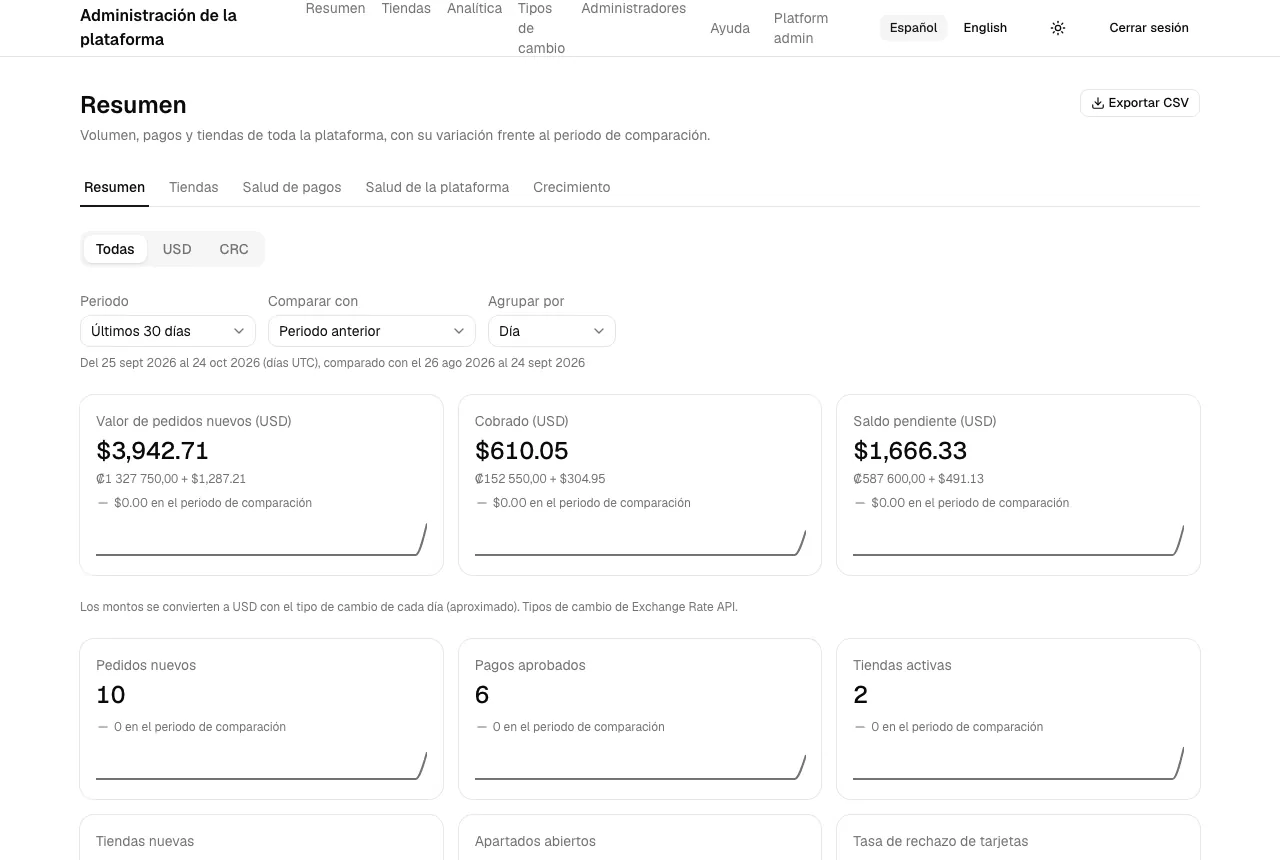The width and height of the screenshot is (1280, 860).
Task: Click the Cobrado (USD) sparkline chart
Action: (x=640, y=540)
